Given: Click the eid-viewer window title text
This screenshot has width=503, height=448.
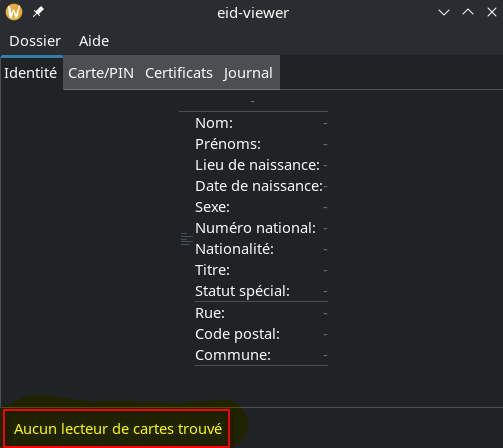Looking at the screenshot, I should pos(253,13).
